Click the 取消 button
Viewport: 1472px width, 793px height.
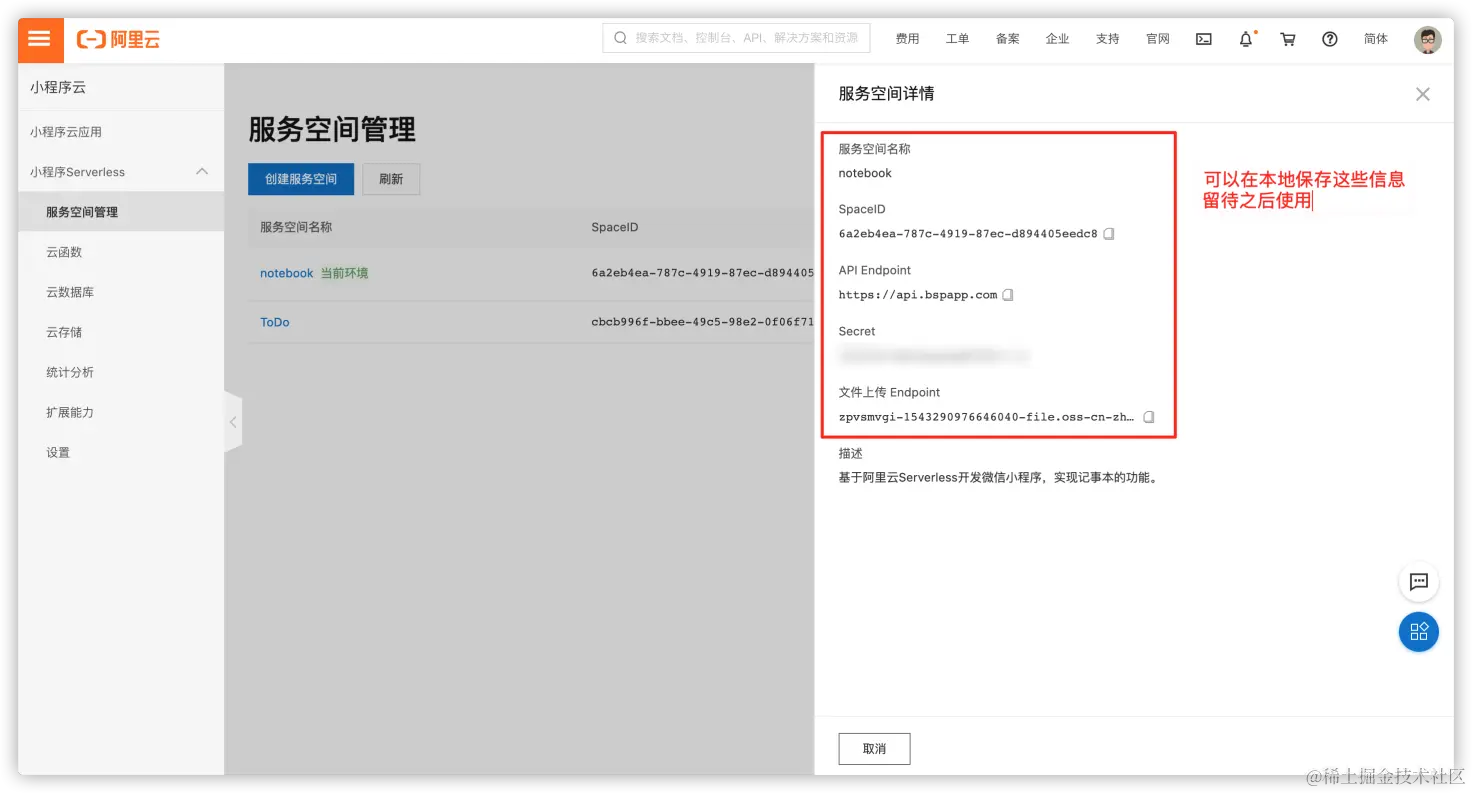(x=874, y=749)
